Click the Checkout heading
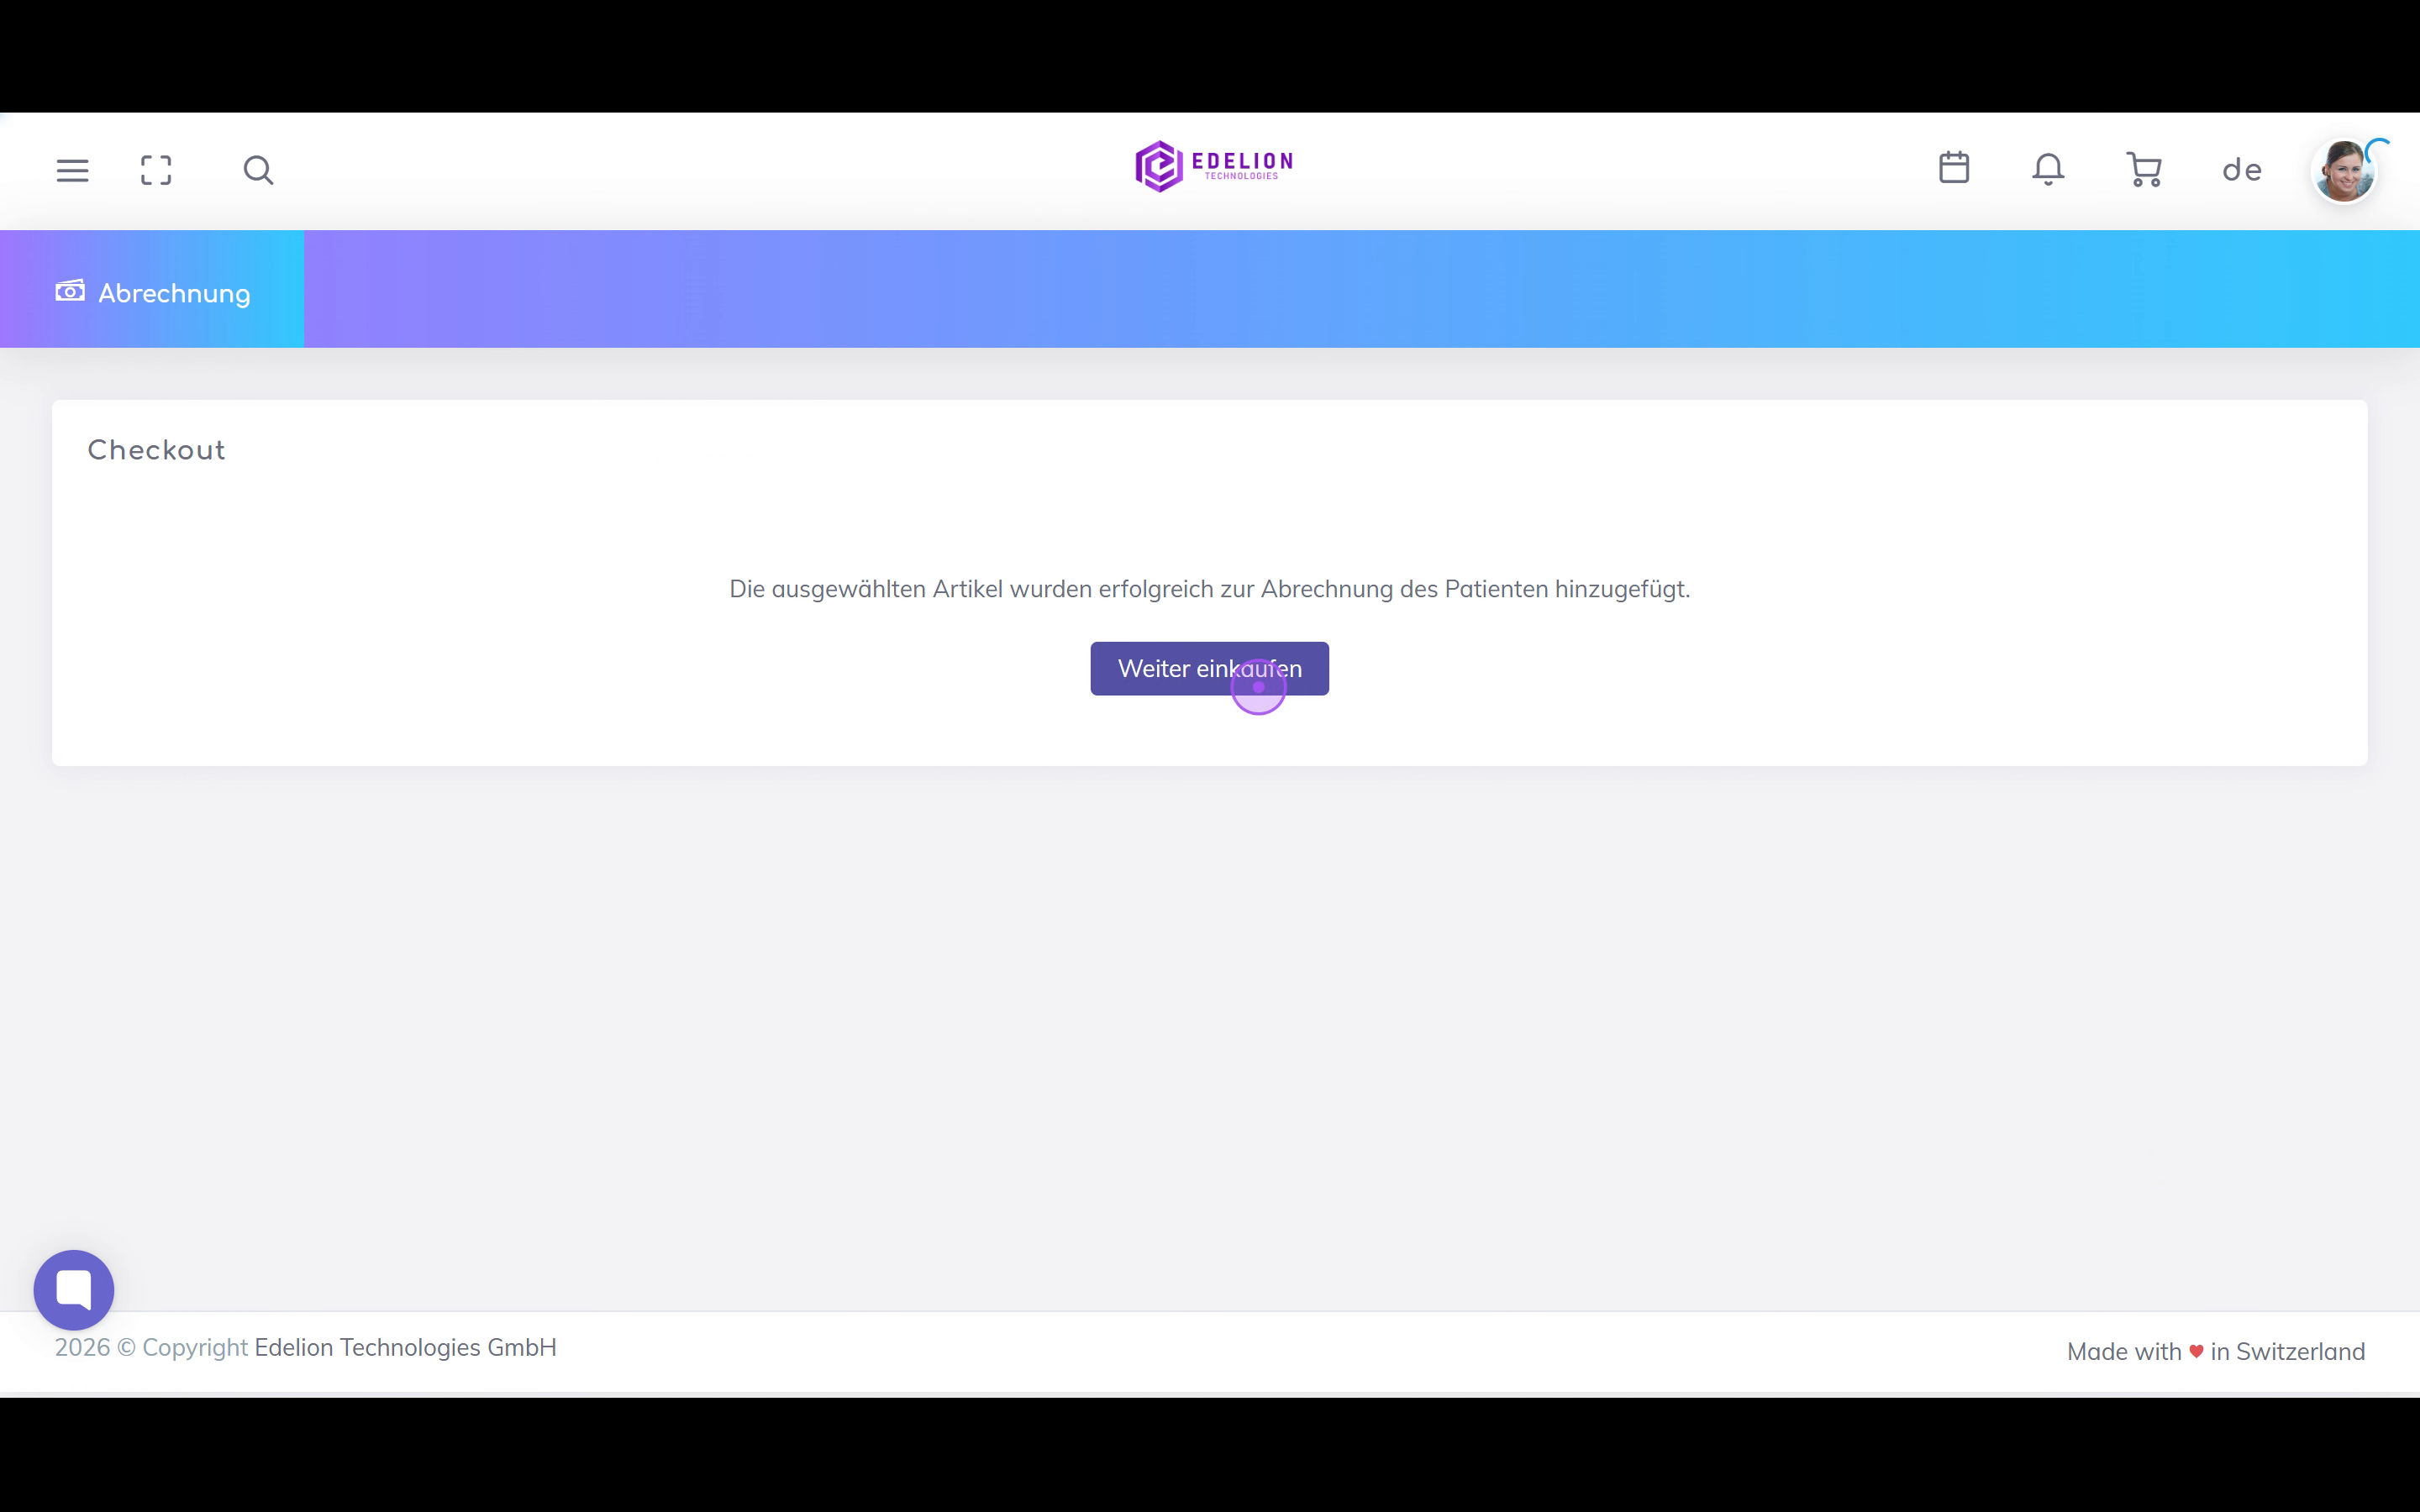The height and width of the screenshot is (1512, 2420). point(157,450)
